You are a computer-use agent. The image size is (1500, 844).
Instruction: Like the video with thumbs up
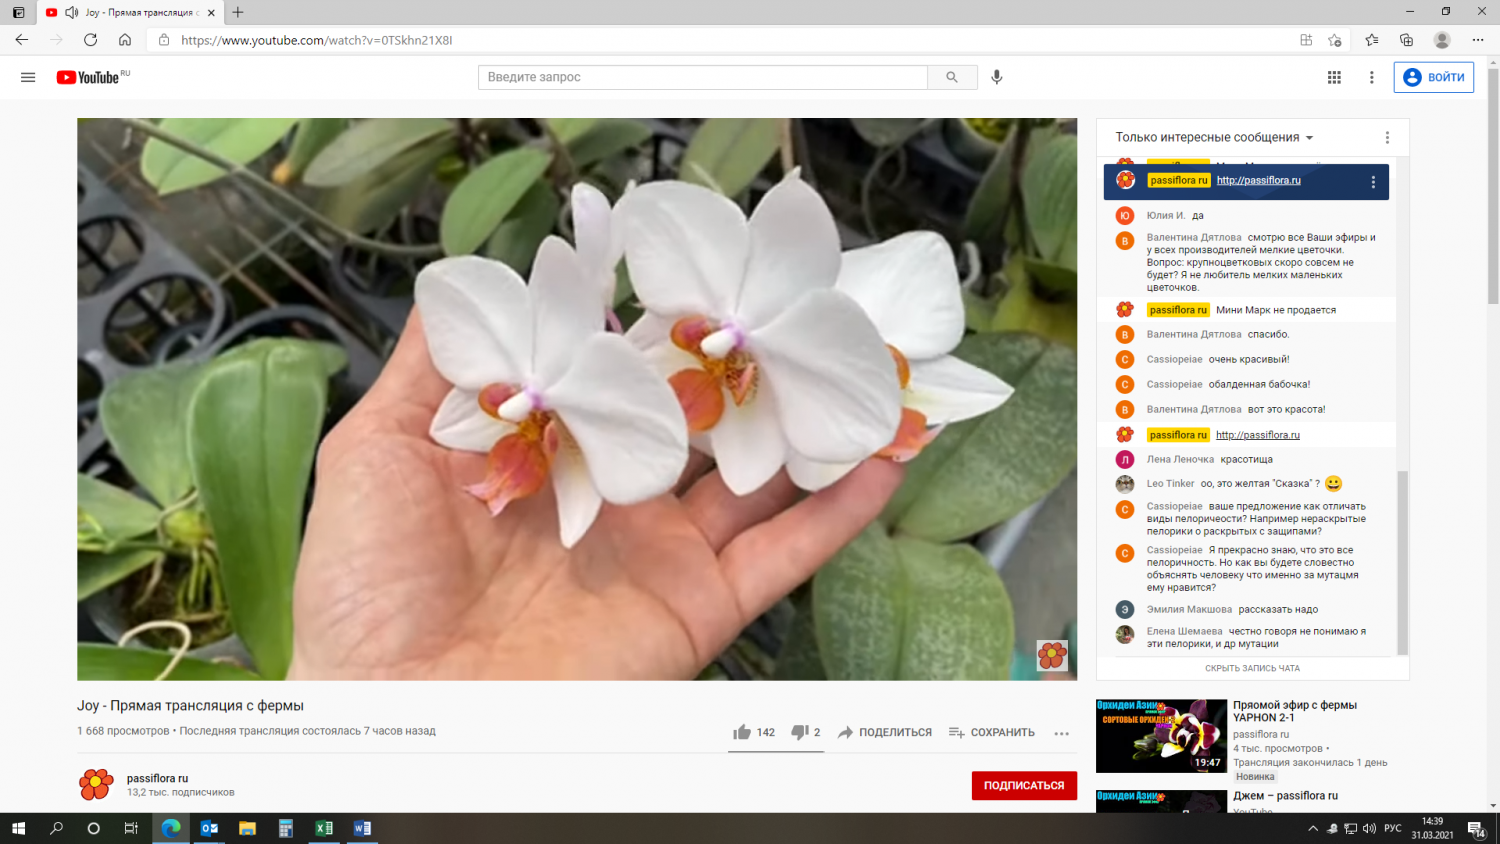tap(742, 732)
